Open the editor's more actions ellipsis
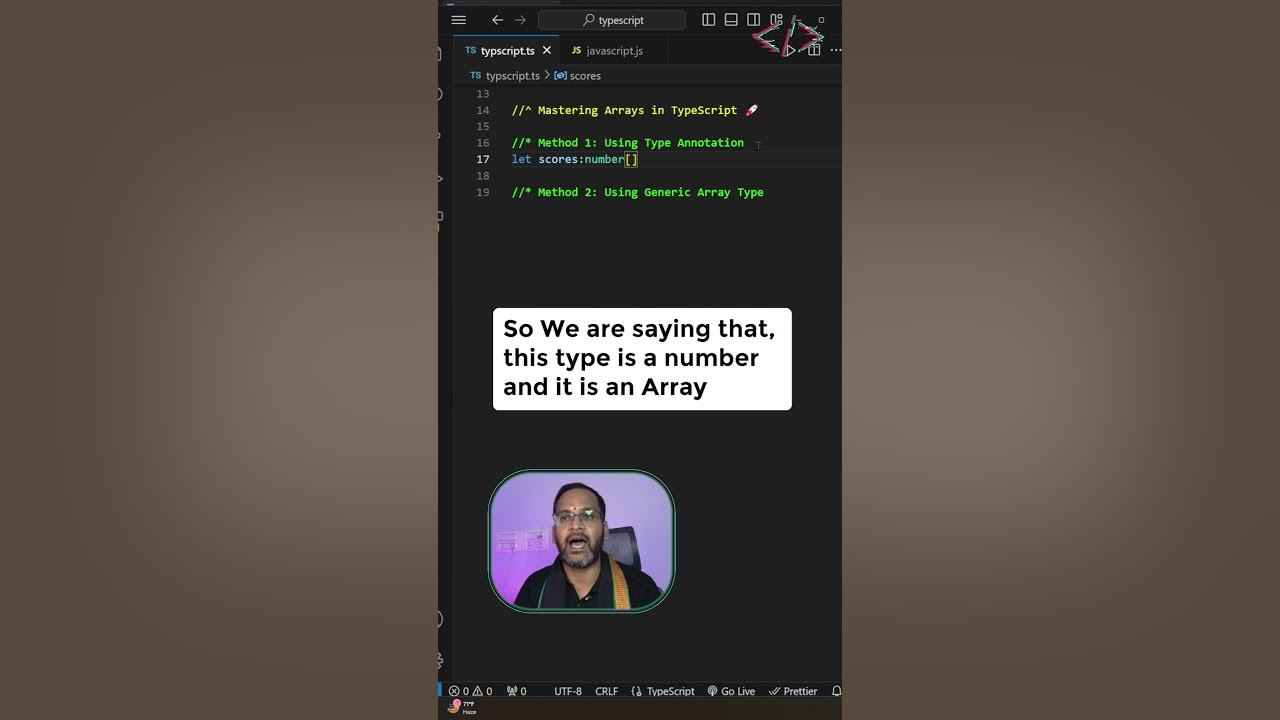Viewport: 1280px width, 720px height. [836, 50]
